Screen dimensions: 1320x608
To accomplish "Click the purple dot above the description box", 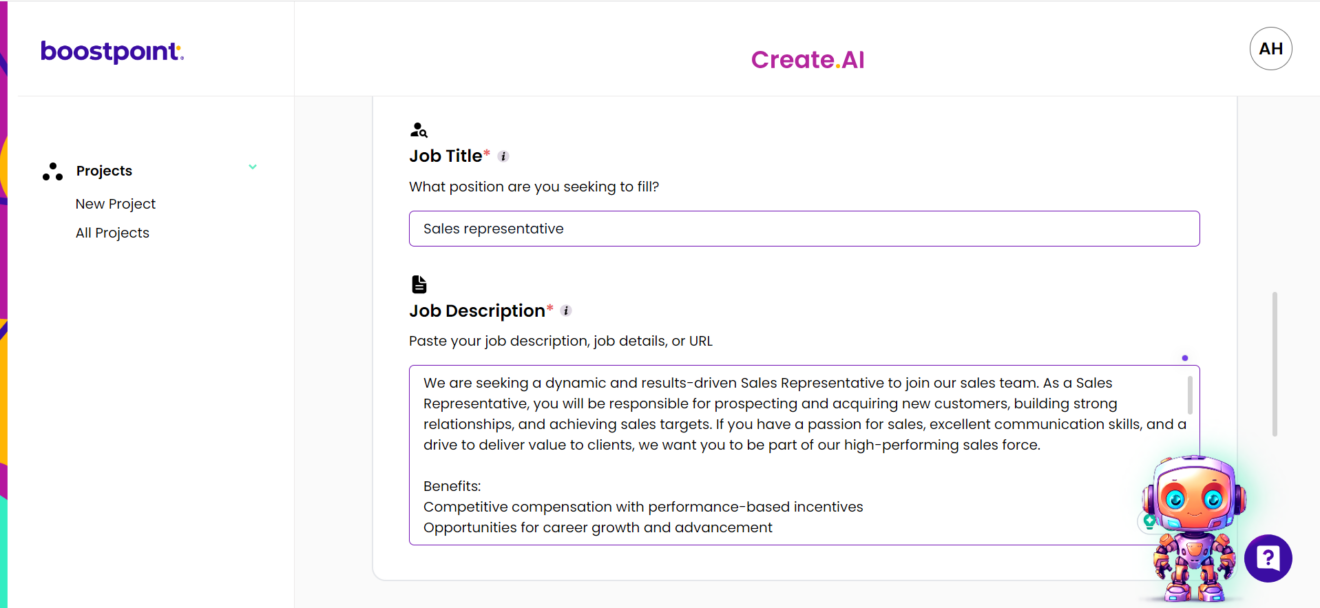I will [1185, 357].
